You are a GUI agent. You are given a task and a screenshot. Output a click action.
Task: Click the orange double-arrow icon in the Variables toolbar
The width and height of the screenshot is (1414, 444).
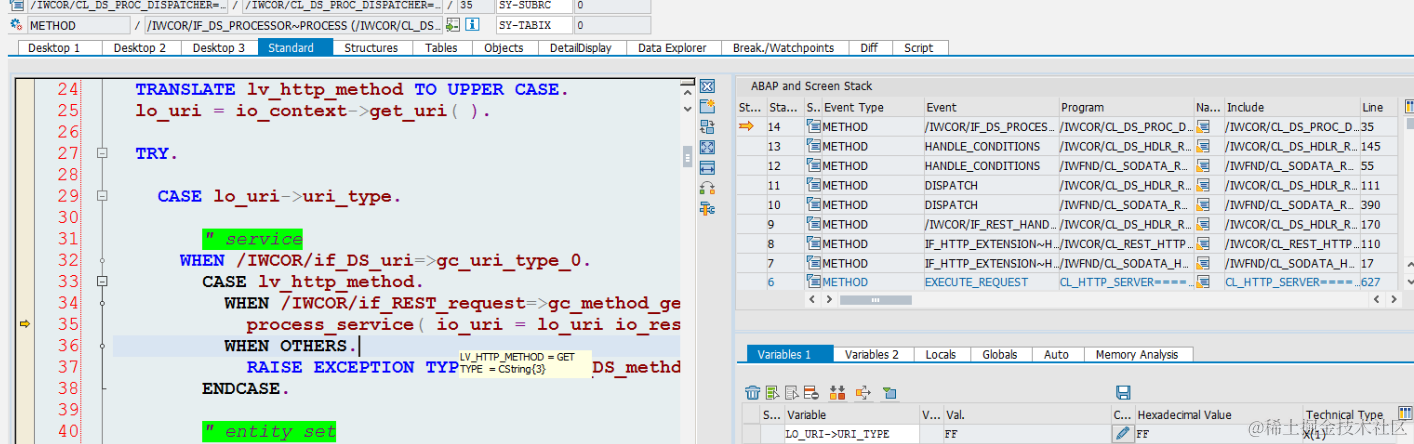[x=837, y=393]
